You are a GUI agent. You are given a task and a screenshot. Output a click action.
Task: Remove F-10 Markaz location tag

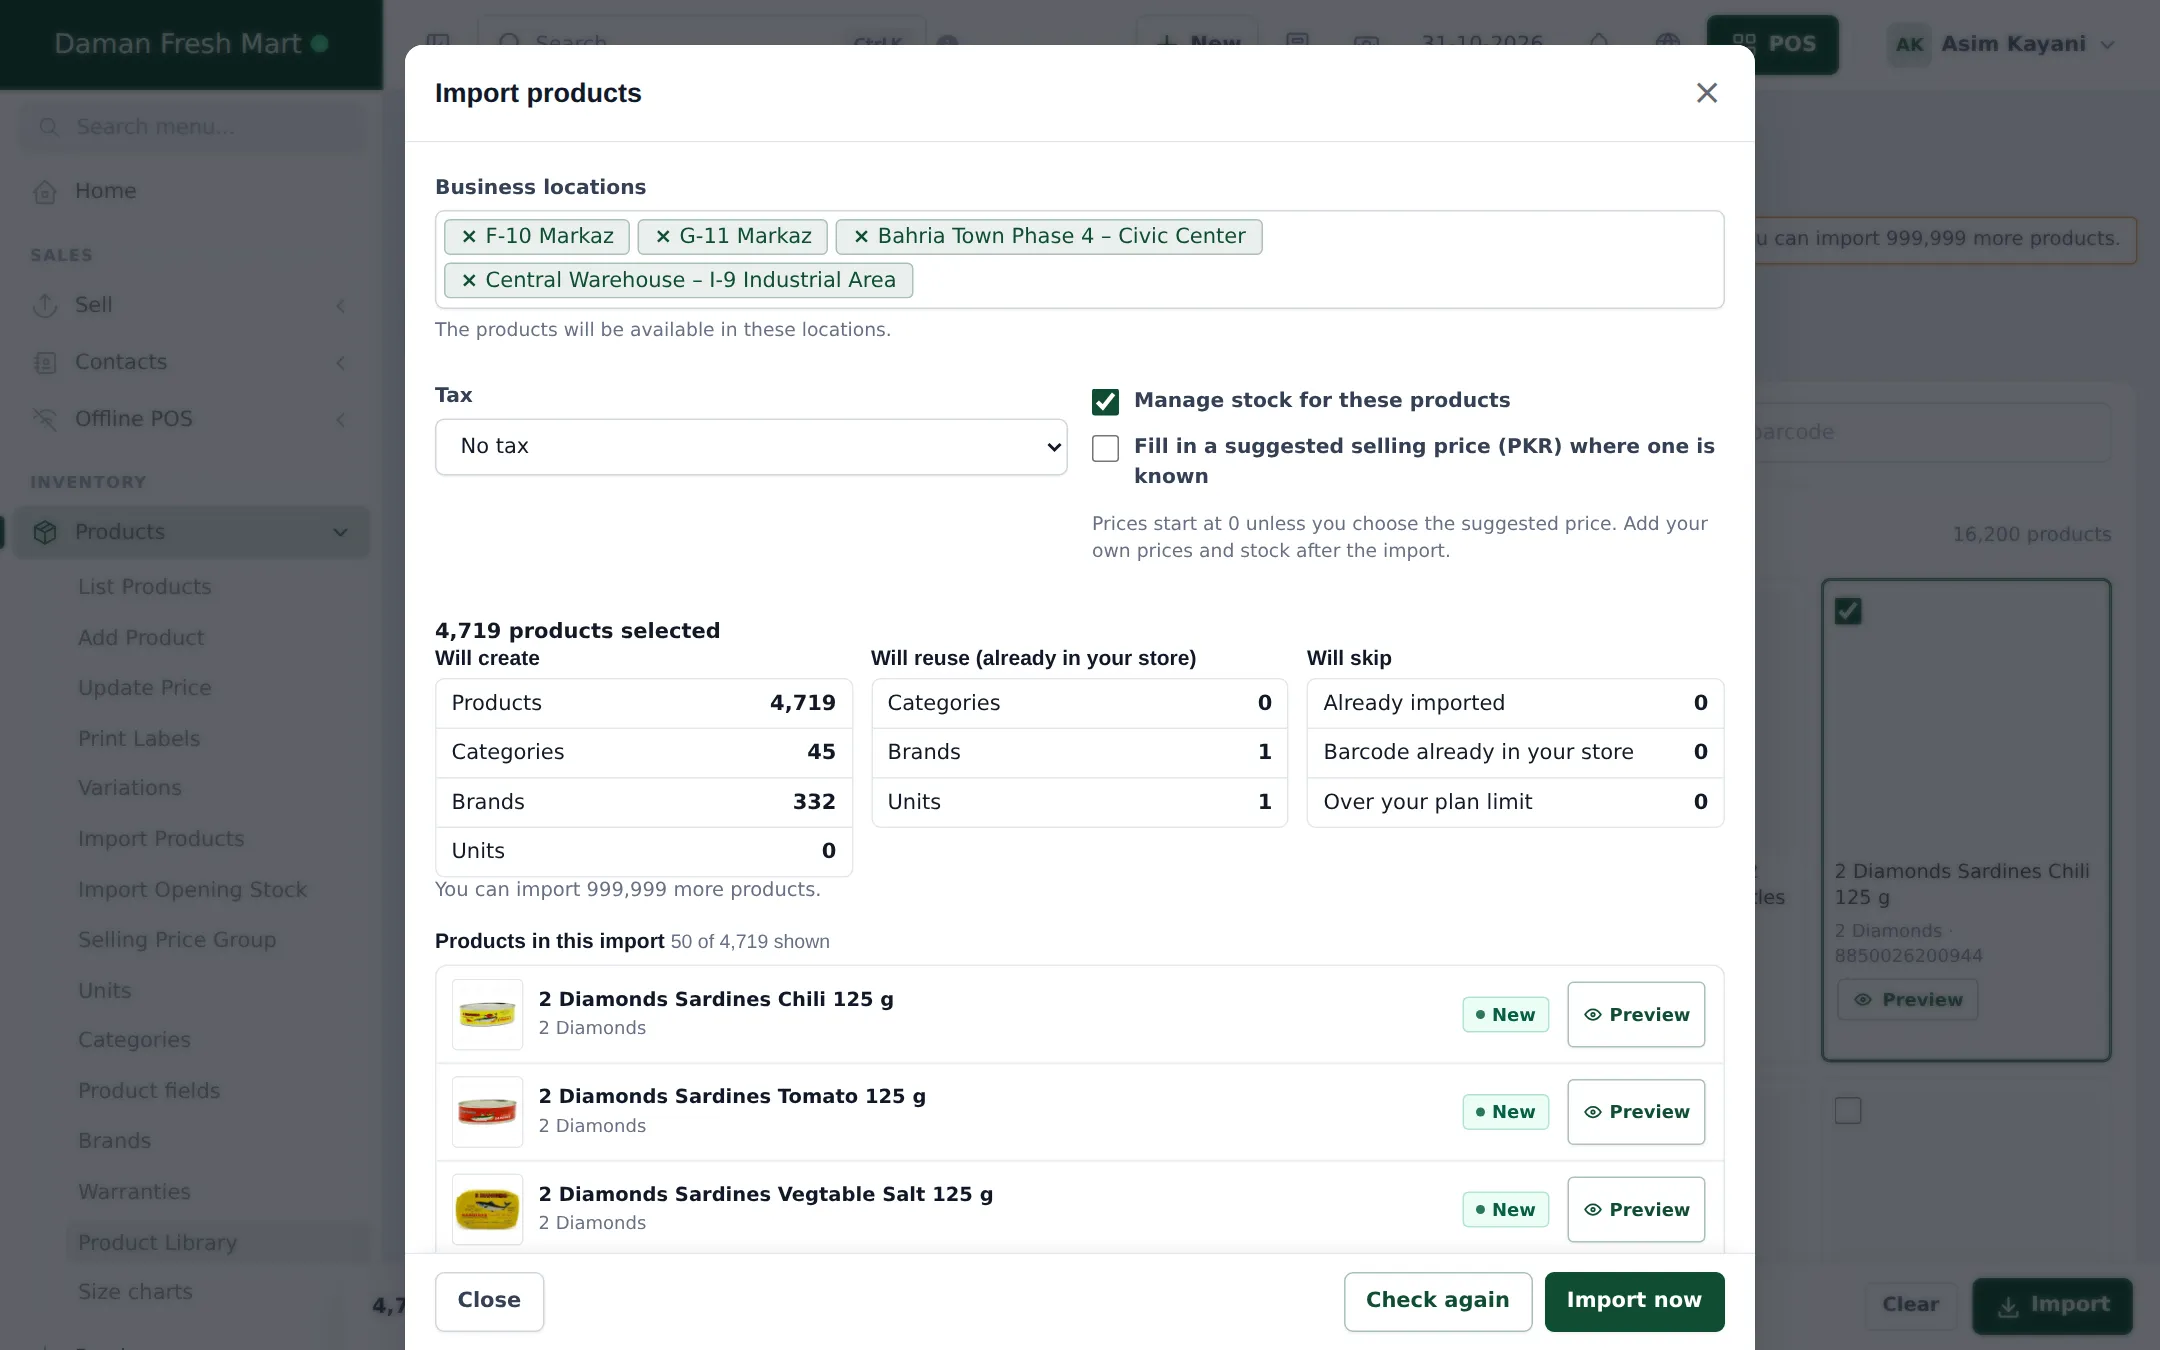[468, 237]
